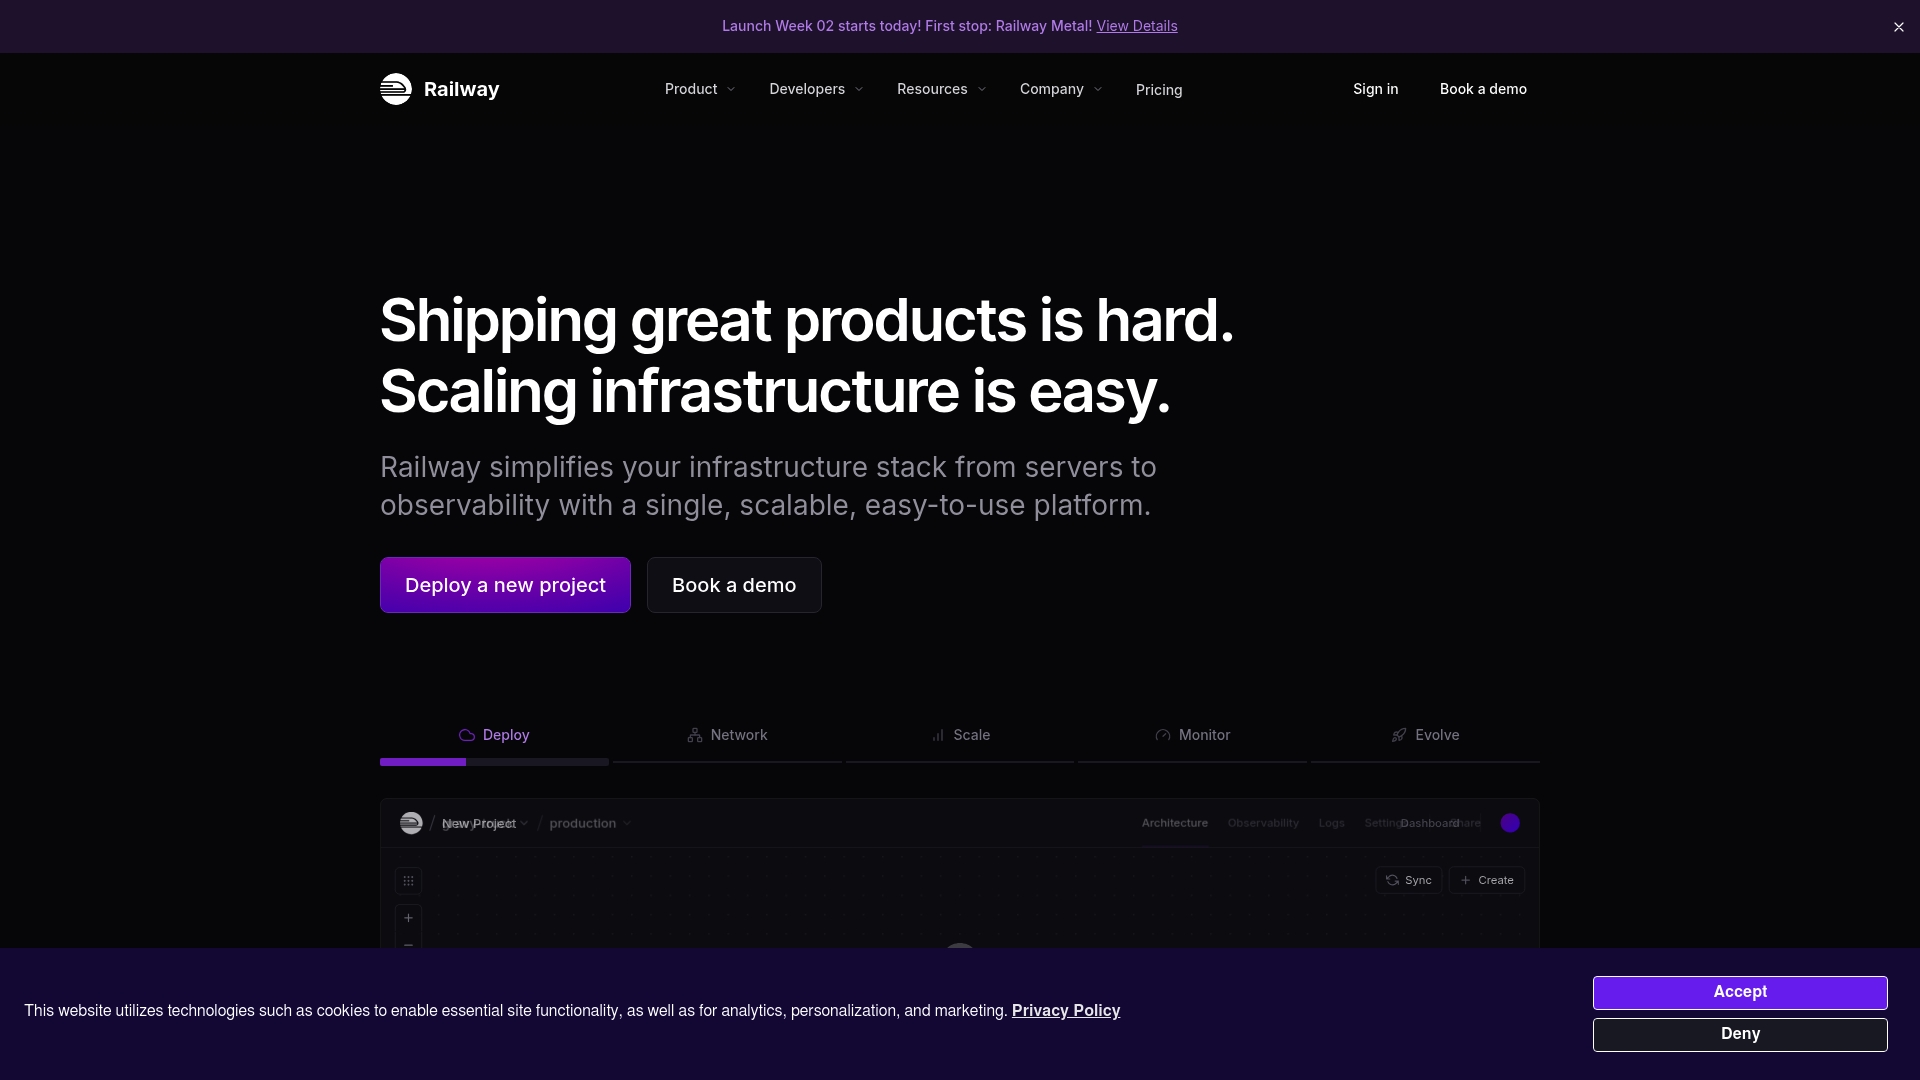Open the Logs tab in the dashboard
Screen dimensions: 1920x1080
tap(1331, 823)
